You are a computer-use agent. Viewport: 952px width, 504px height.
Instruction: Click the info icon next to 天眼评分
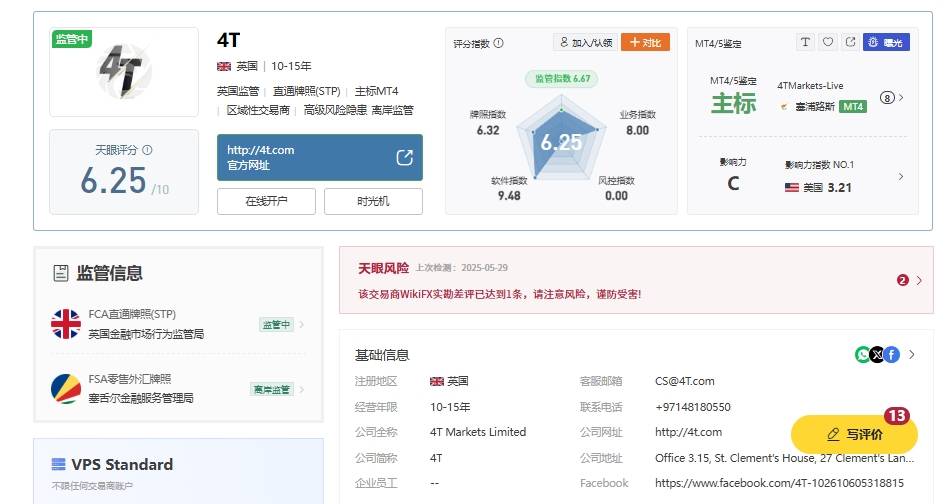148,150
